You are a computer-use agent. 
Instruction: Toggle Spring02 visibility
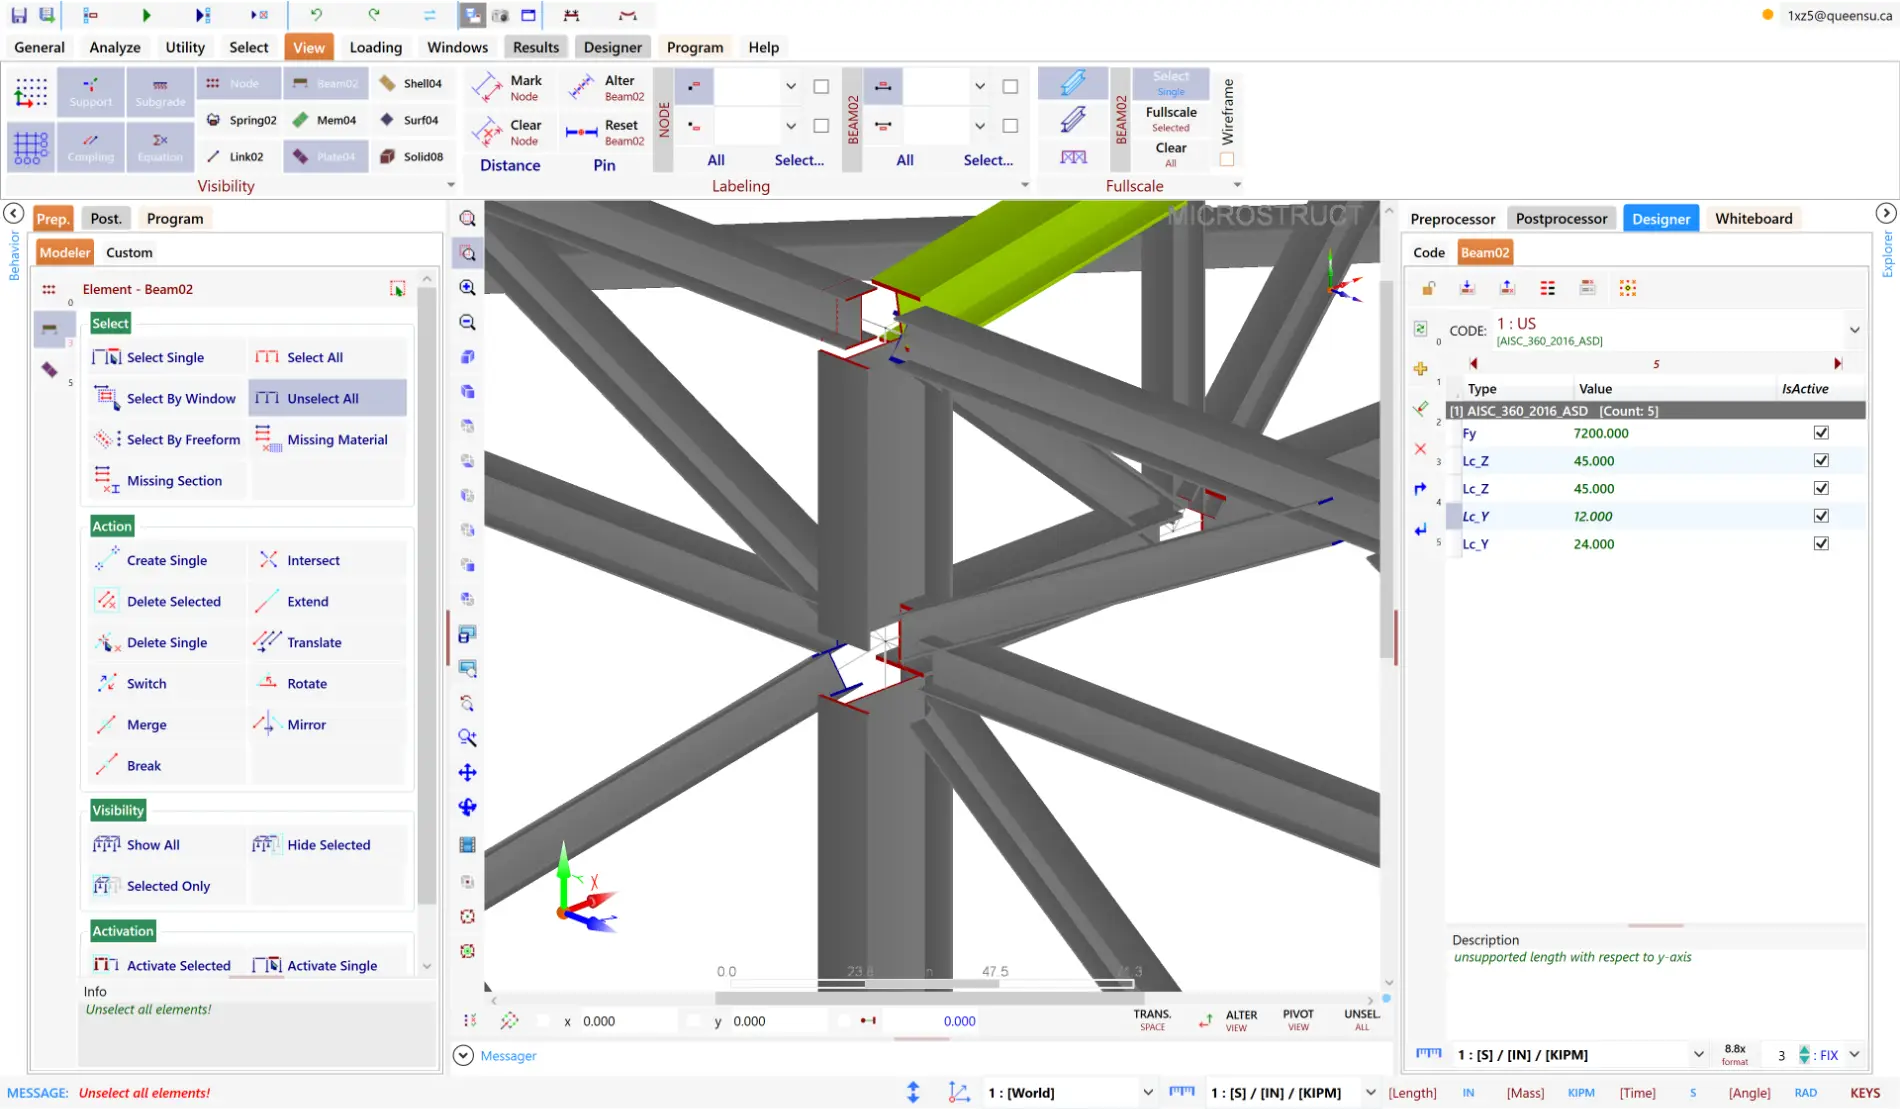tap(241, 120)
